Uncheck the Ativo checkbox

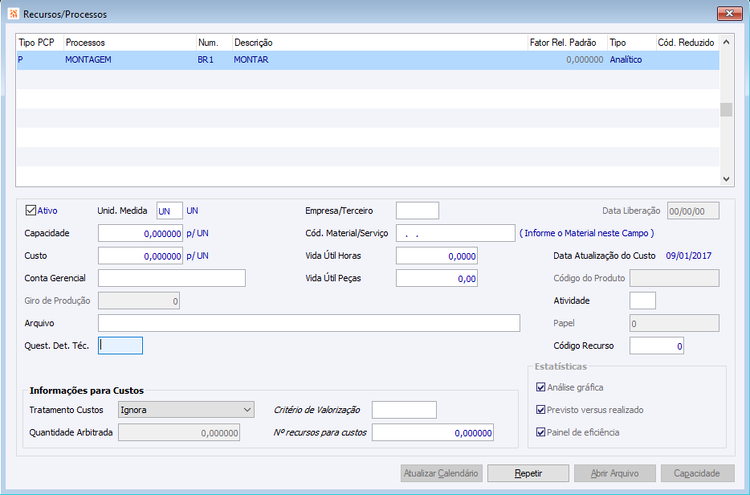(x=31, y=210)
